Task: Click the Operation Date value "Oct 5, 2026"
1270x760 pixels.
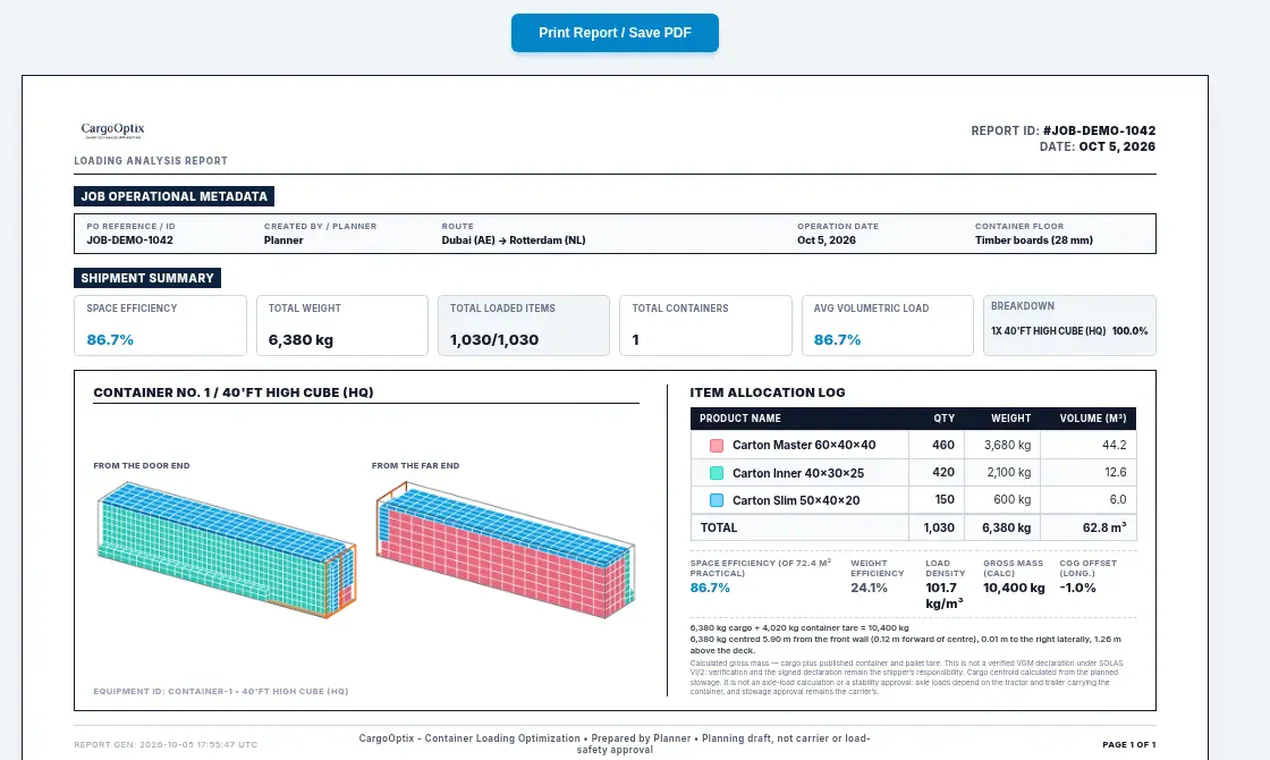Action: click(x=826, y=240)
